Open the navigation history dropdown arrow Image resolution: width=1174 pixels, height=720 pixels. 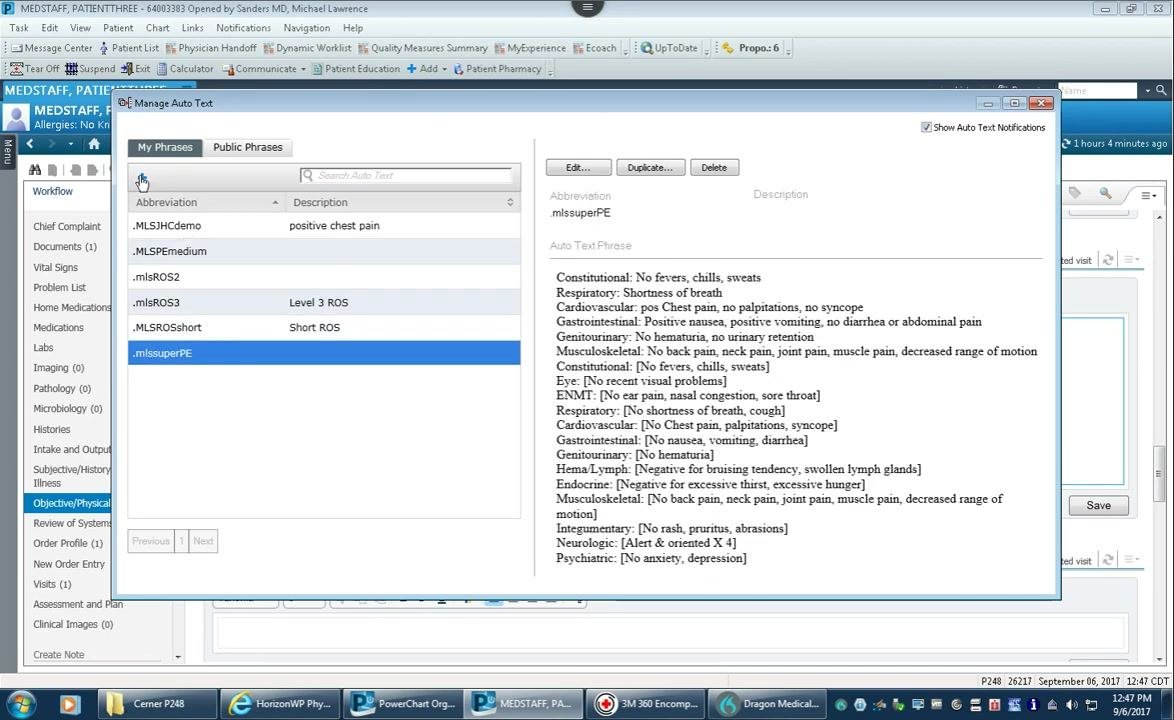[70, 144]
